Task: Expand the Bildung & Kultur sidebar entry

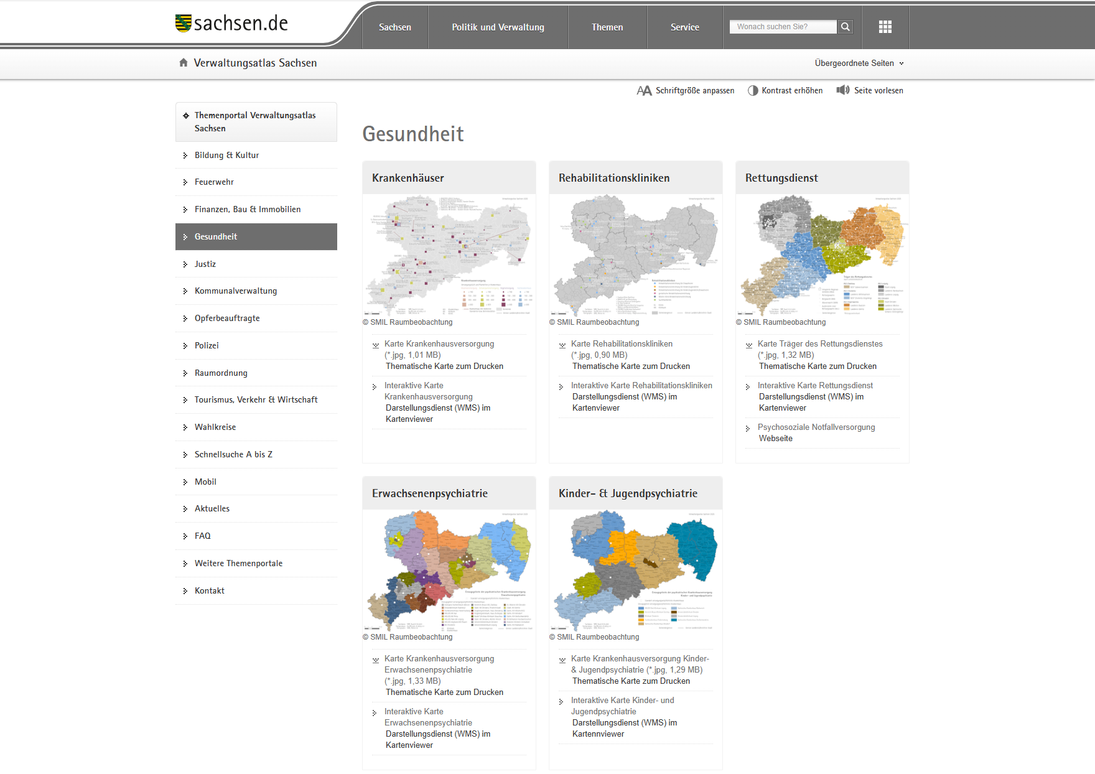Action: coord(229,155)
